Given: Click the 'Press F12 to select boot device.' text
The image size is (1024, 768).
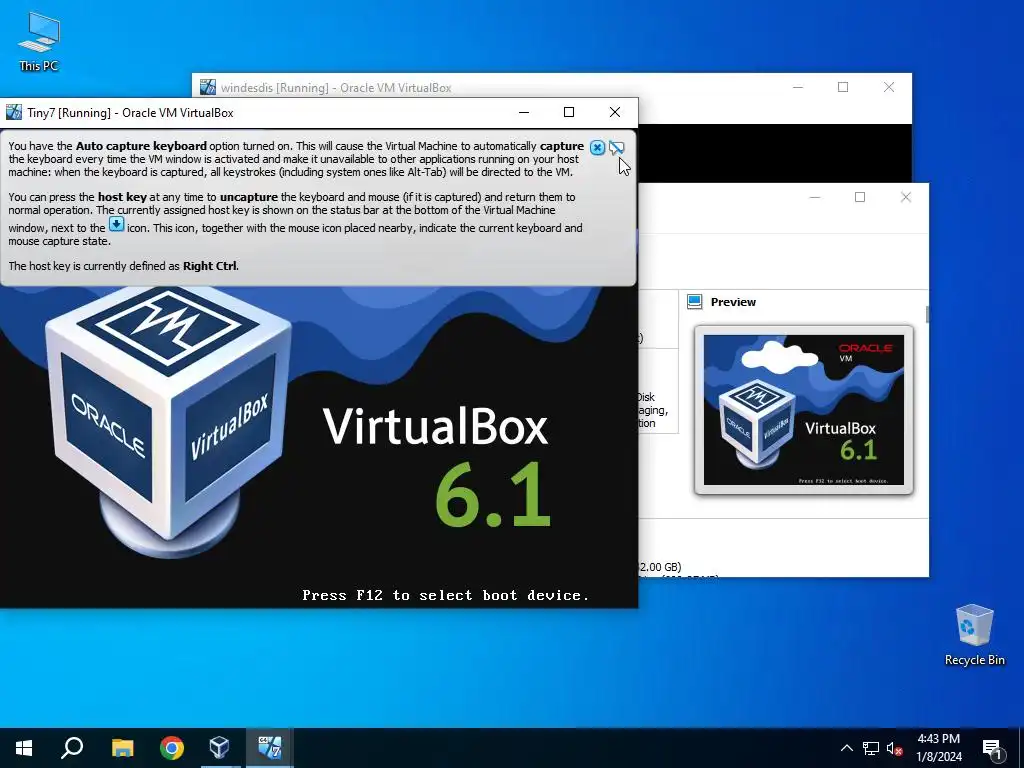Looking at the screenshot, I should (445, 595).
